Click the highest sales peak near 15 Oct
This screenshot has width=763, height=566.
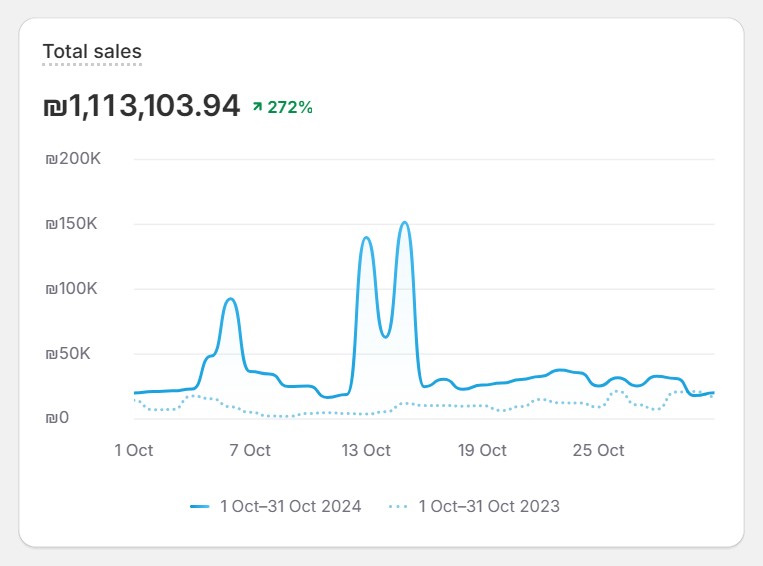click(404, 223)
